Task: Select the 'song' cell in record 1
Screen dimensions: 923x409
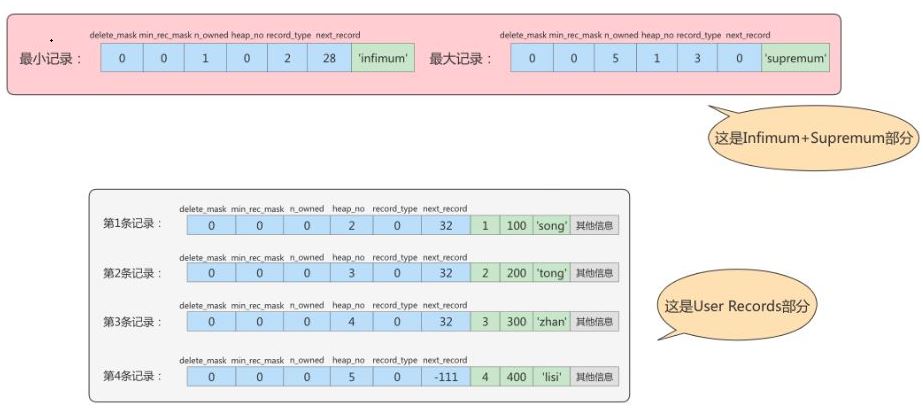Action: point(552,225)
